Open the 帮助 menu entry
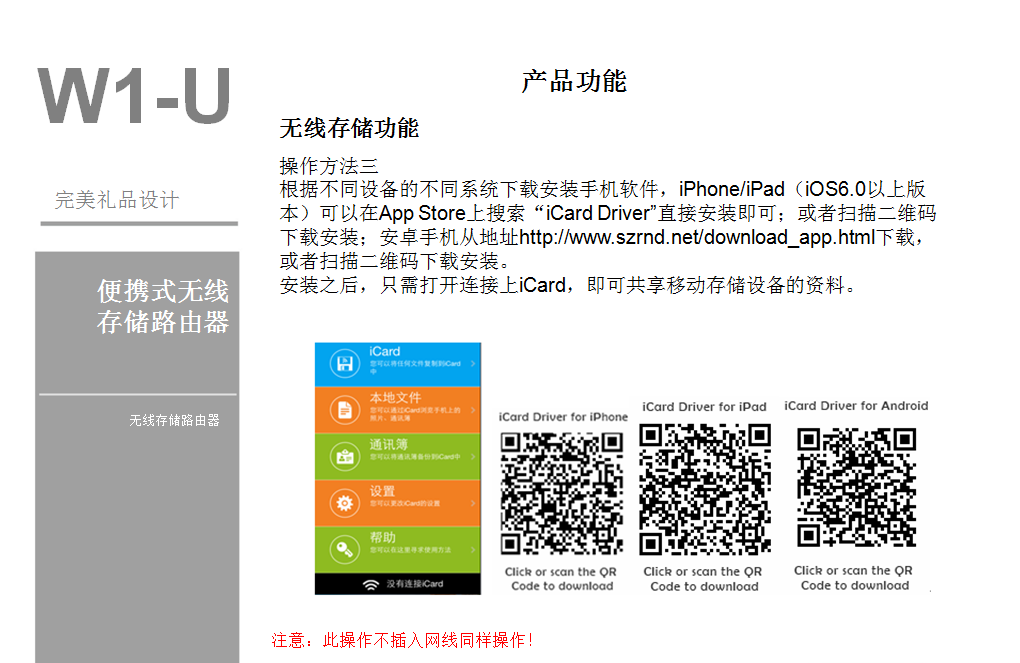 click(398, 550)
